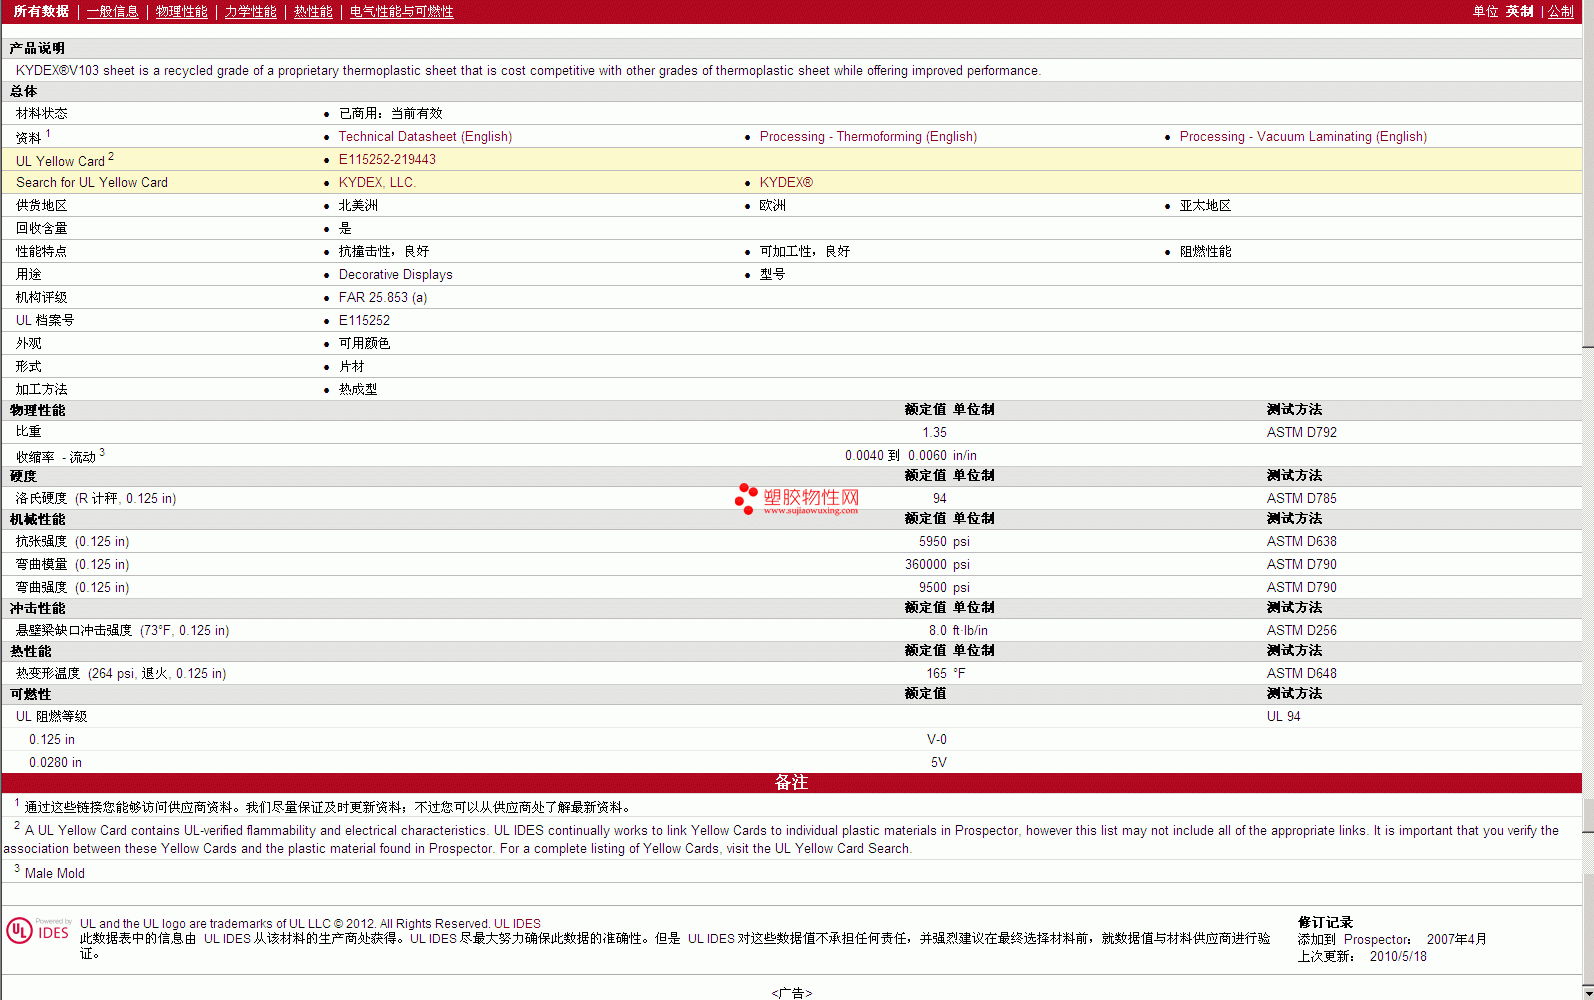The image size is (1594, 1000).
Task: Click the 上次更新 date 2010/5/18
Action: click(1398, 957)
